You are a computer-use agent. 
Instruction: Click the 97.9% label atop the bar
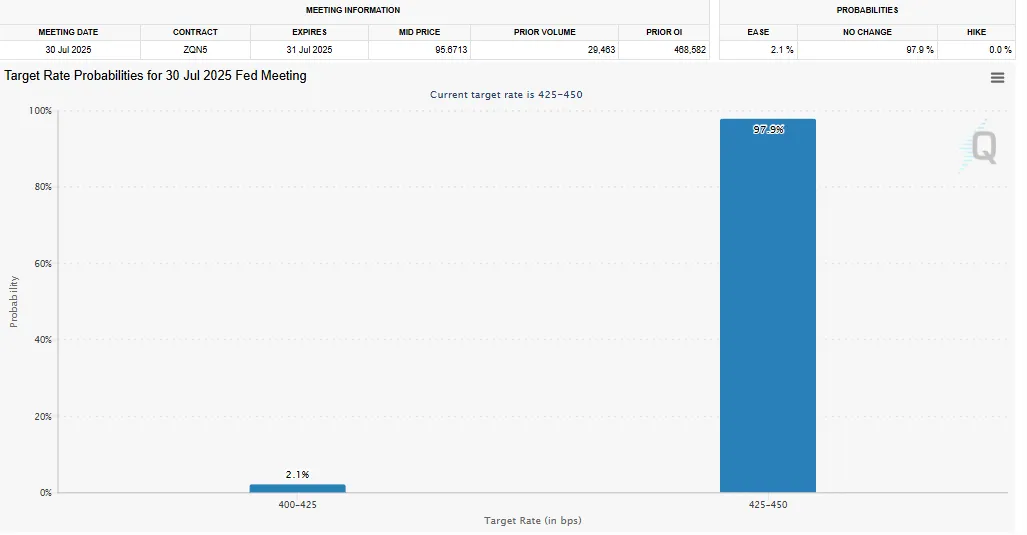[768, 129]
